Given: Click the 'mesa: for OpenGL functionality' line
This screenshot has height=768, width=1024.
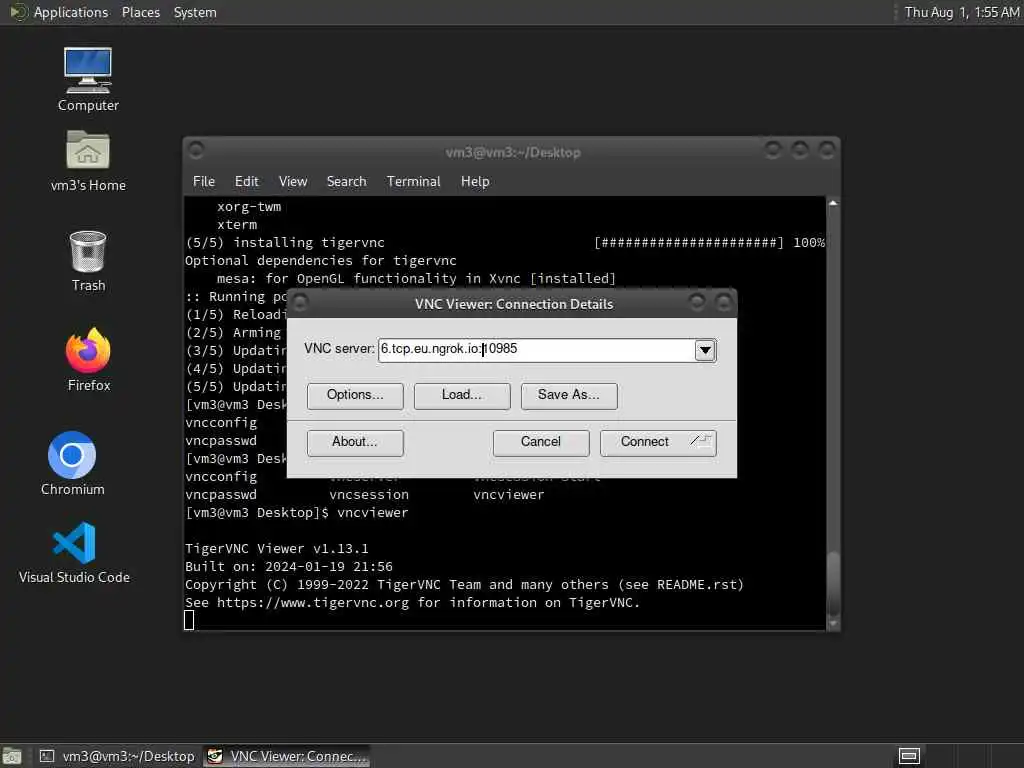Looking at the screenshot, I should pos(416,279).
